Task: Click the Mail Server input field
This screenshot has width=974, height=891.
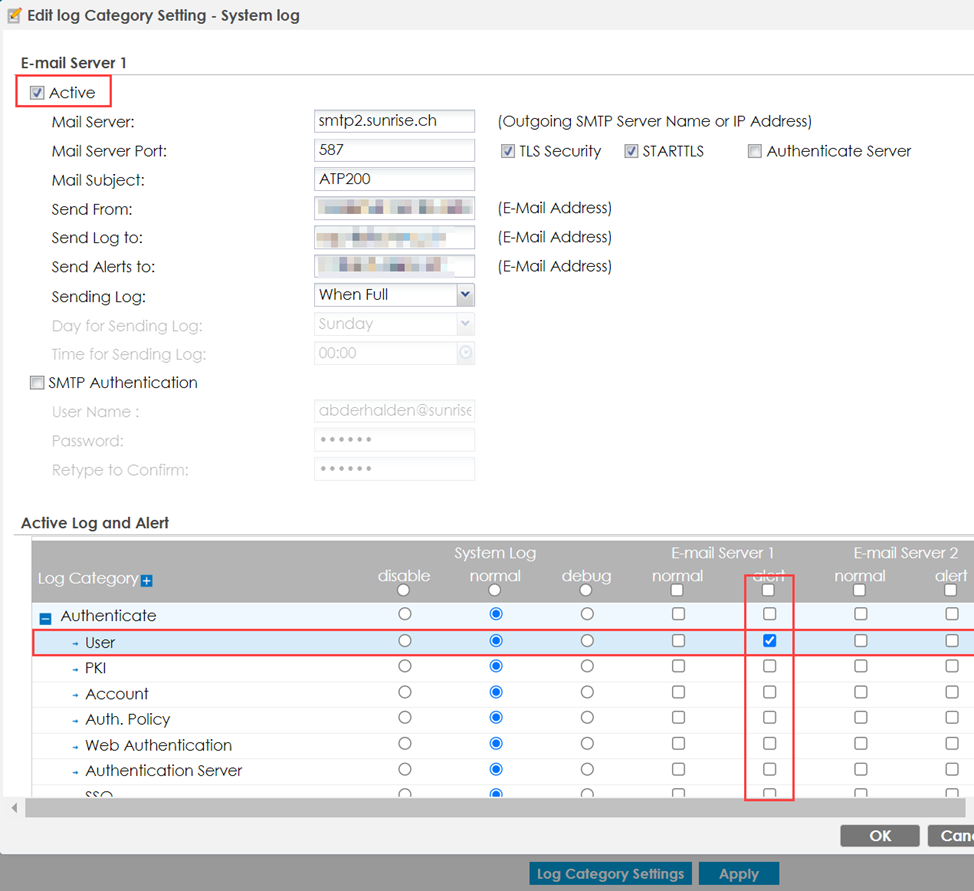Action: coord(394,122)
